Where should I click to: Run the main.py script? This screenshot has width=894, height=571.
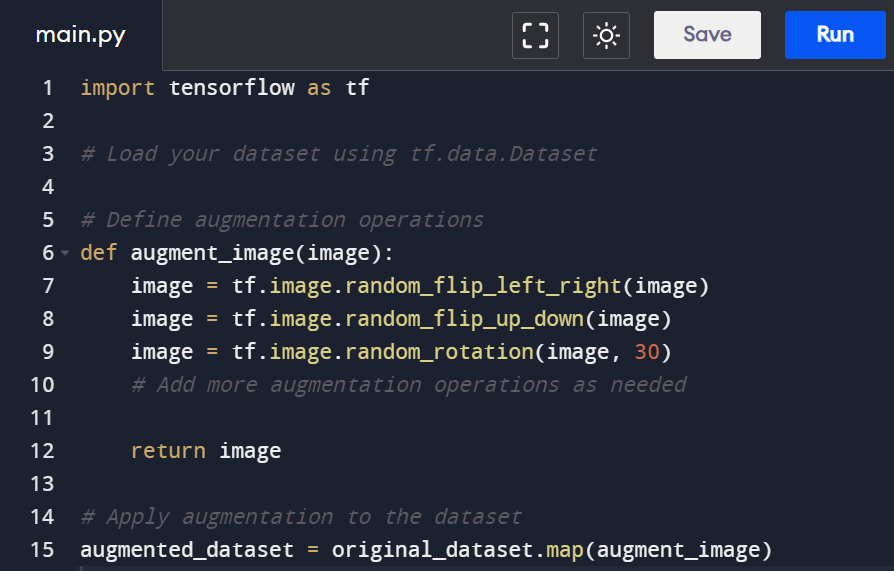pos(835,35)
